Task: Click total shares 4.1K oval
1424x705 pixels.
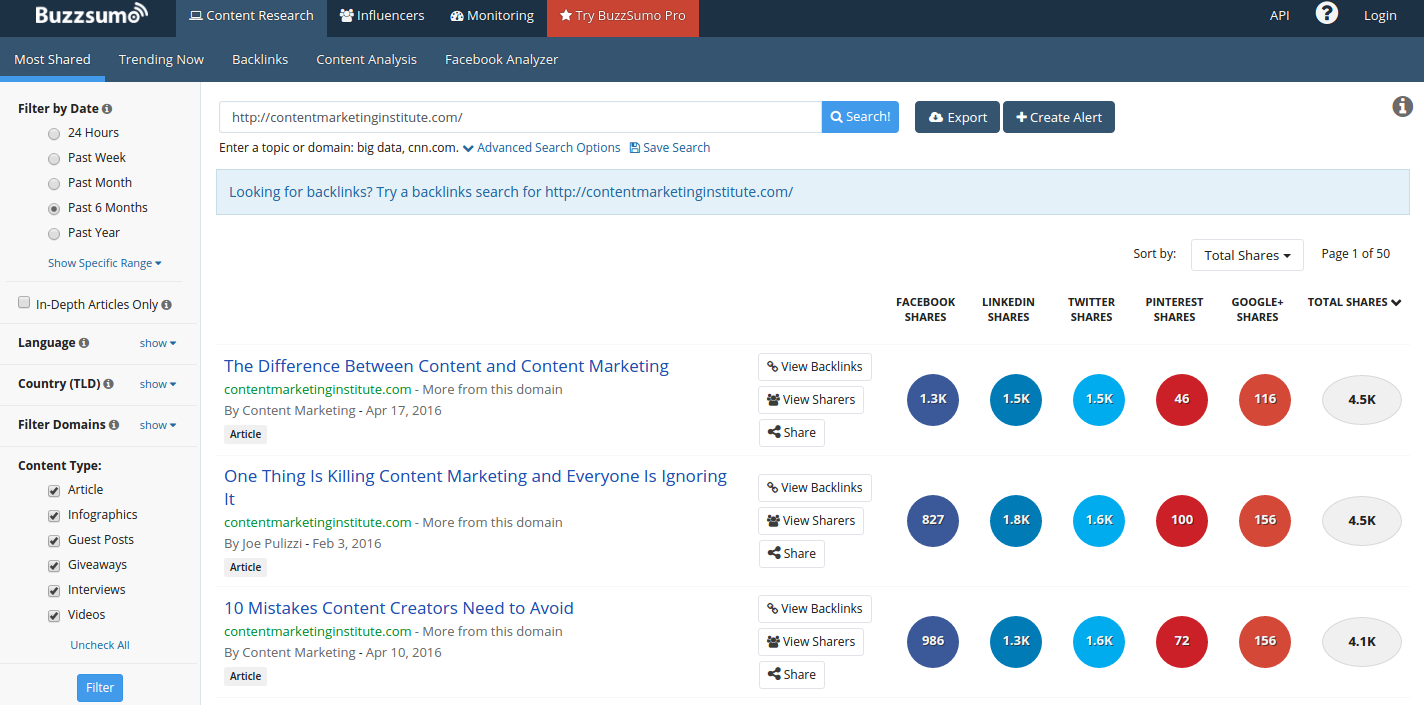Action: [1362, 641]
